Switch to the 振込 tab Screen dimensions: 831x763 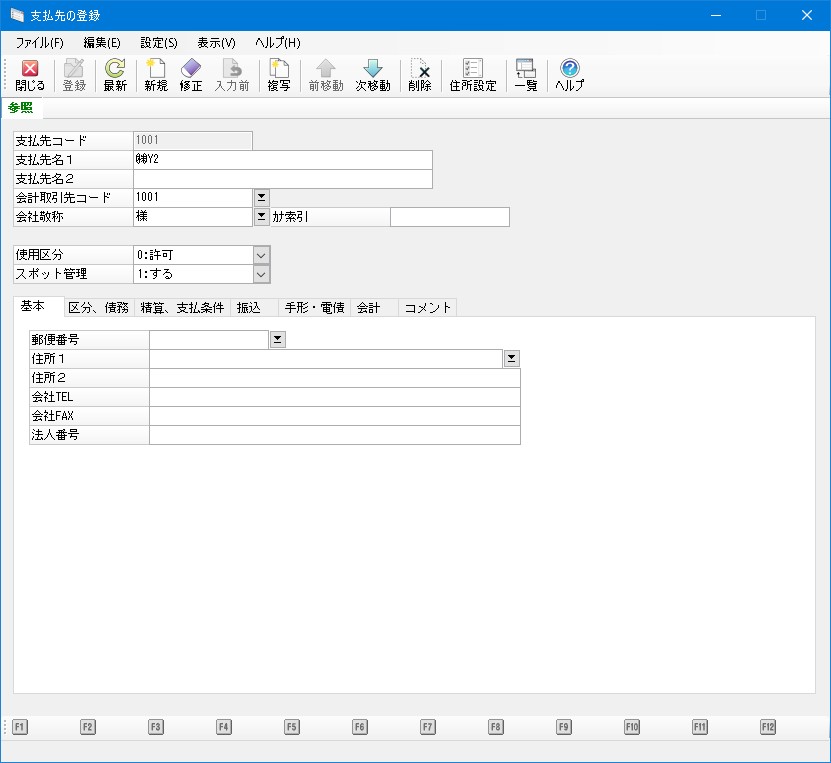(254, 308)
